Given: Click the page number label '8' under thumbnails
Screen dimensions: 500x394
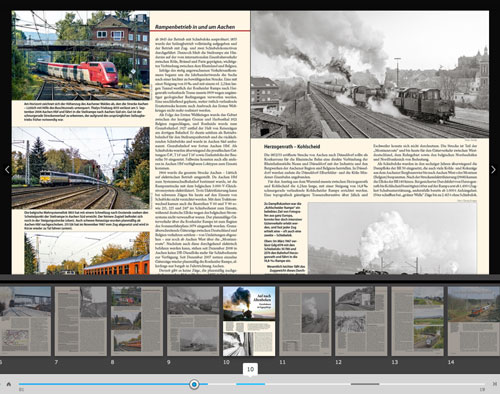Looking at the screenshot, I should (x=113, y=362).
